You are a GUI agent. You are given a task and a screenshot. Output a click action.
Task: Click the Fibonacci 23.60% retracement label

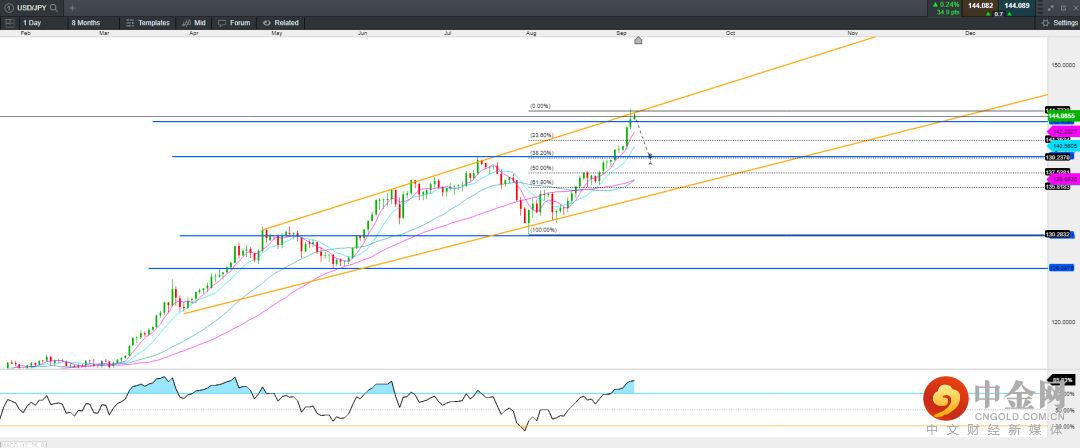(x=541, y=135)
